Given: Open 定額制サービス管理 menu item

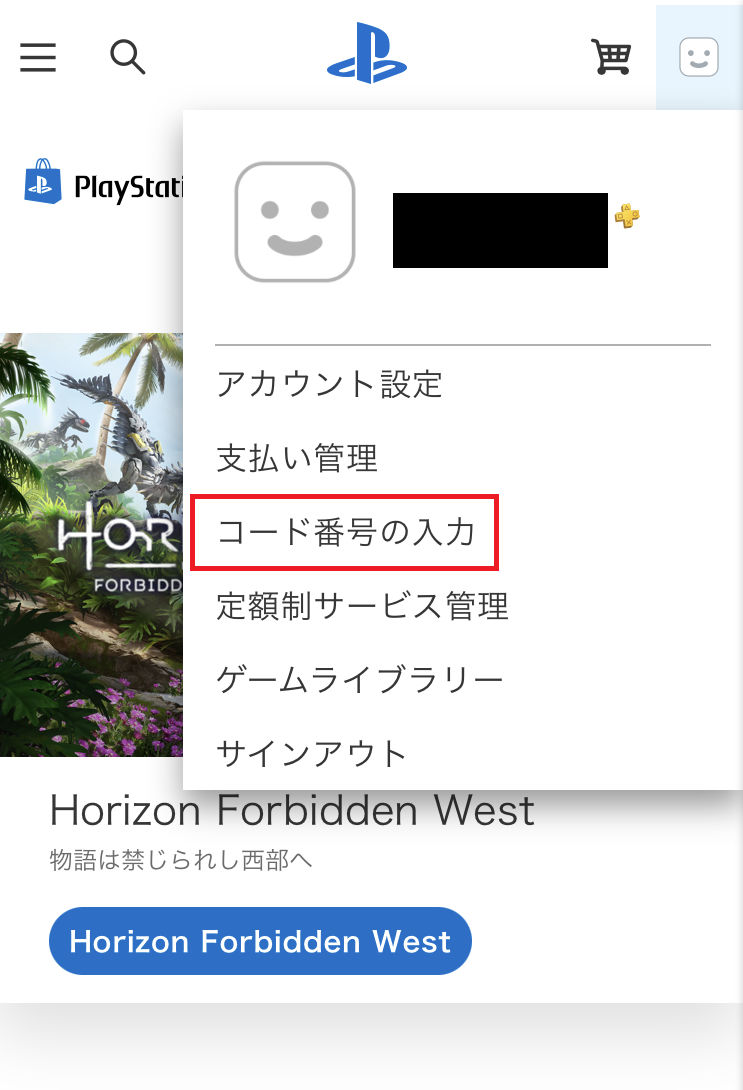Looking at the screenshot, I should [362, 606].
